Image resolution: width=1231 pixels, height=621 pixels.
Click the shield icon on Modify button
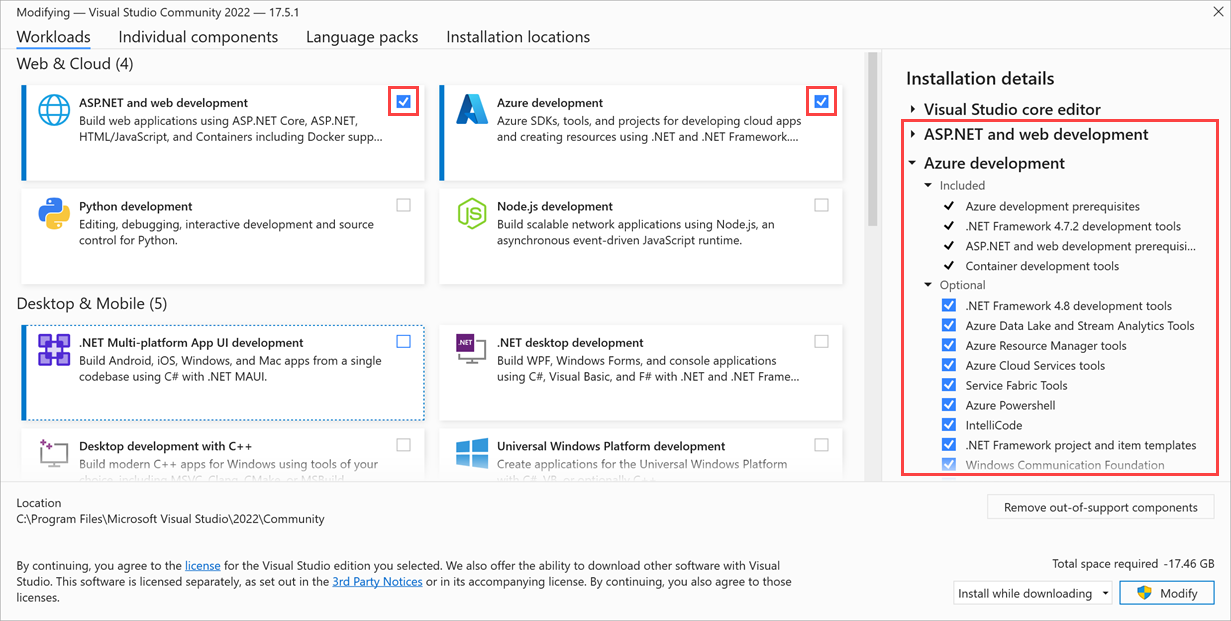(x=1145, y=593)
